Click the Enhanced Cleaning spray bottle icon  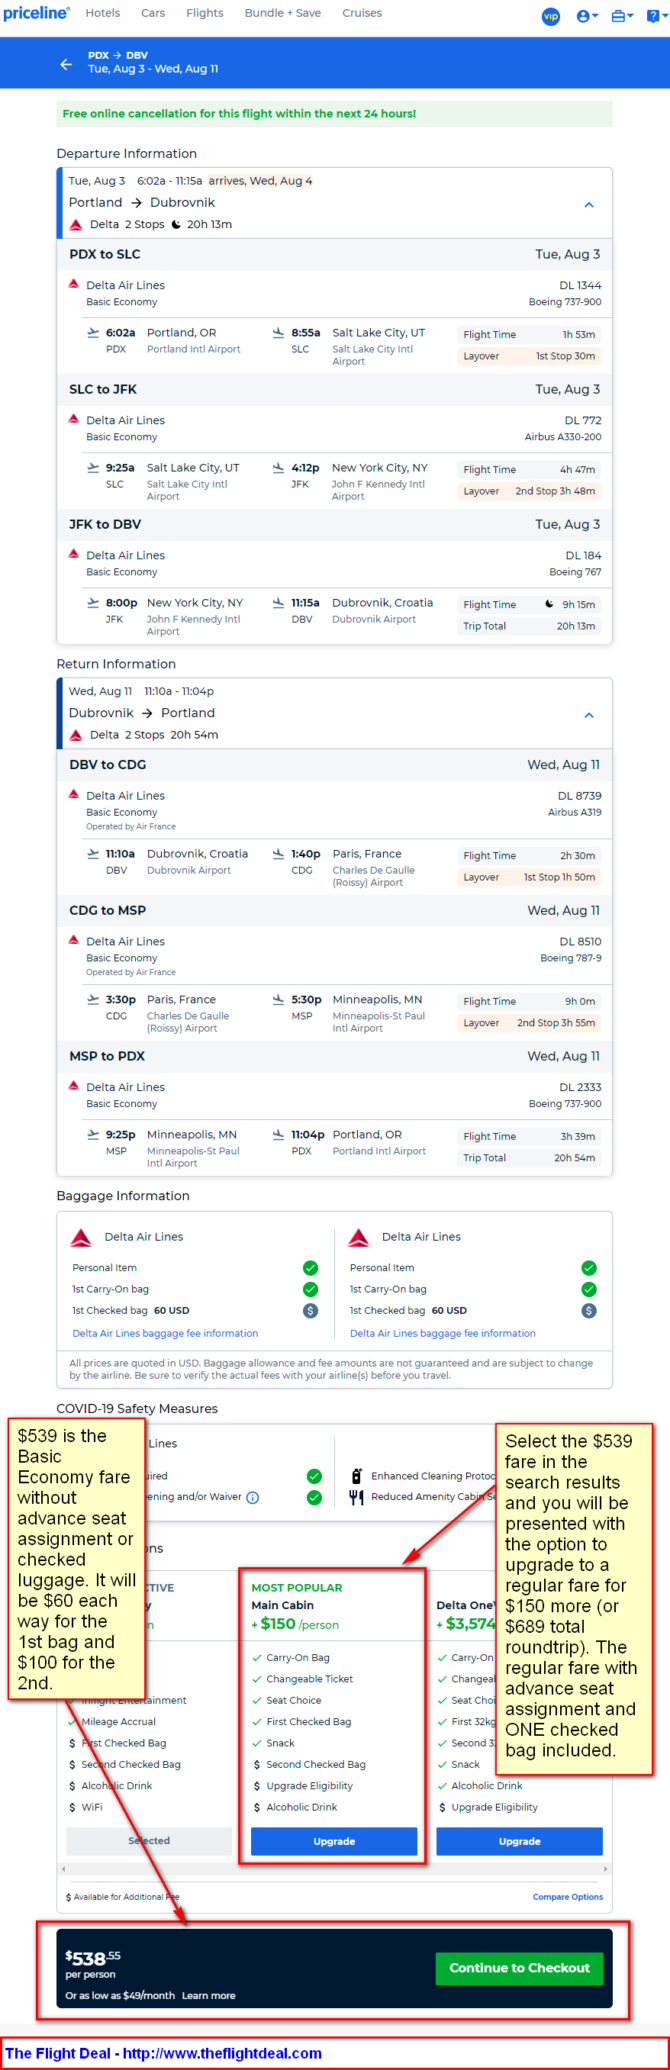click(x=356, y=1475)
